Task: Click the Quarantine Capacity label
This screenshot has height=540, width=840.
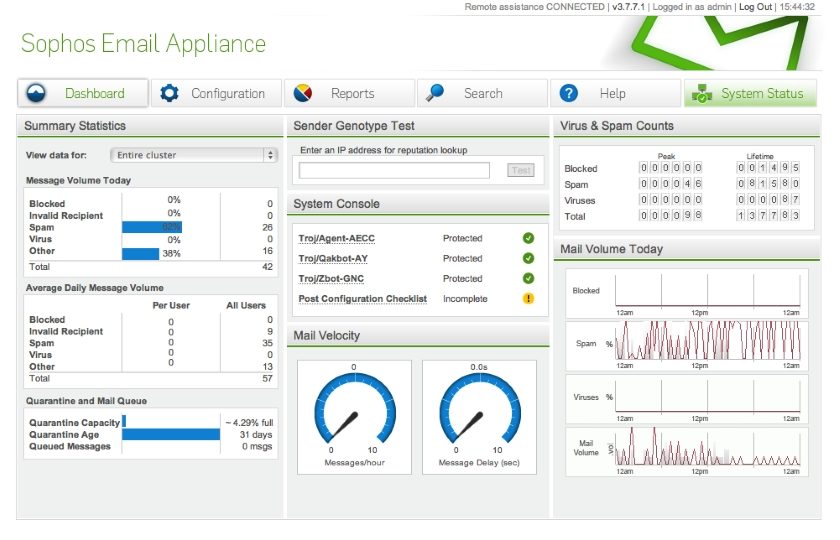Action: click(74, 423)
